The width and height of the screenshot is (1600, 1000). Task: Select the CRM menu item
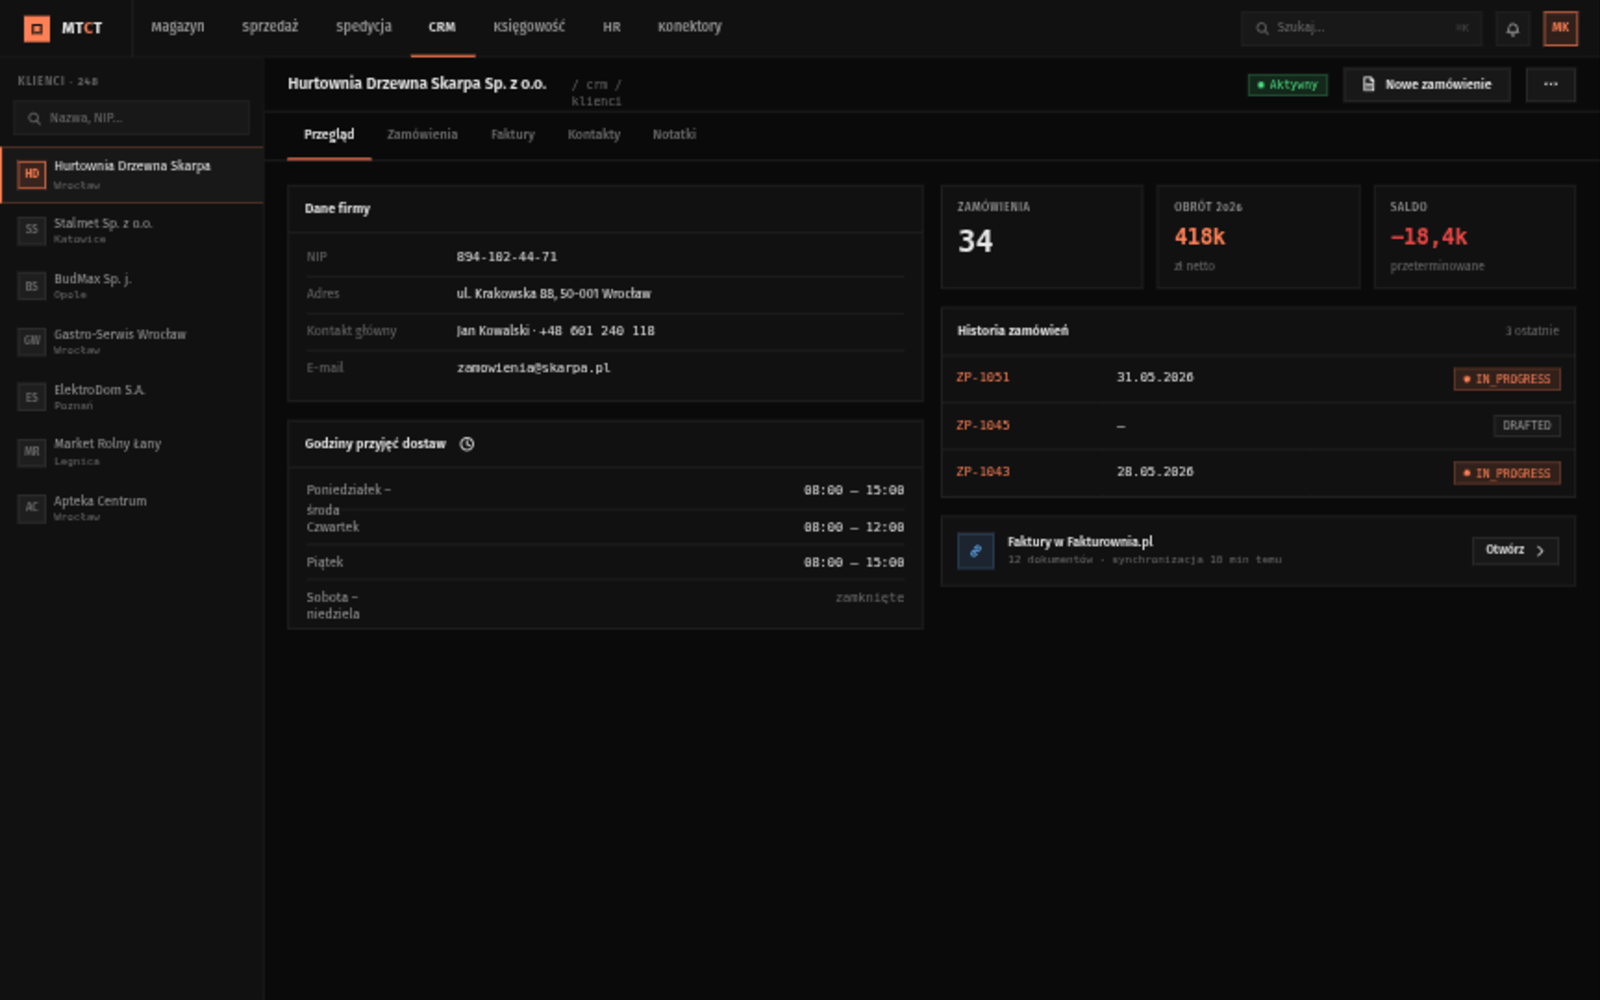tap(442, 27)
